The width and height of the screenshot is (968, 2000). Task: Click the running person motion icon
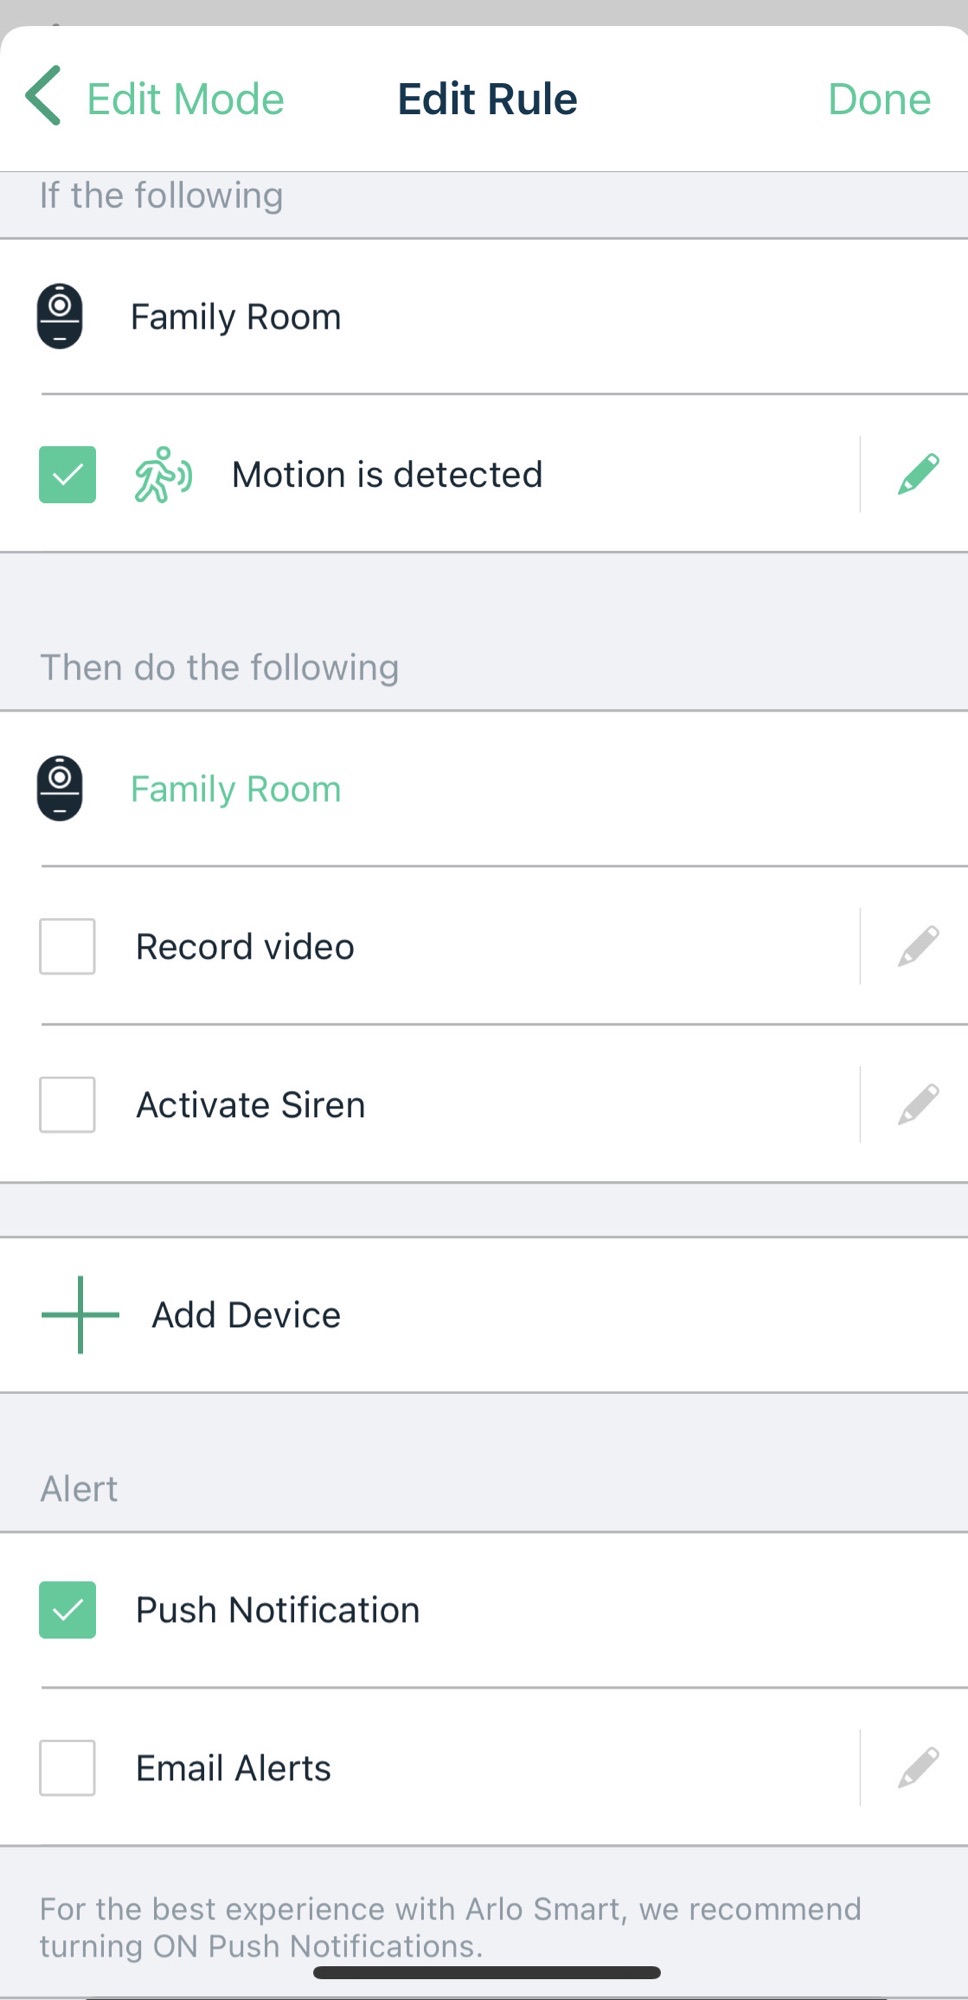[162, 474]
